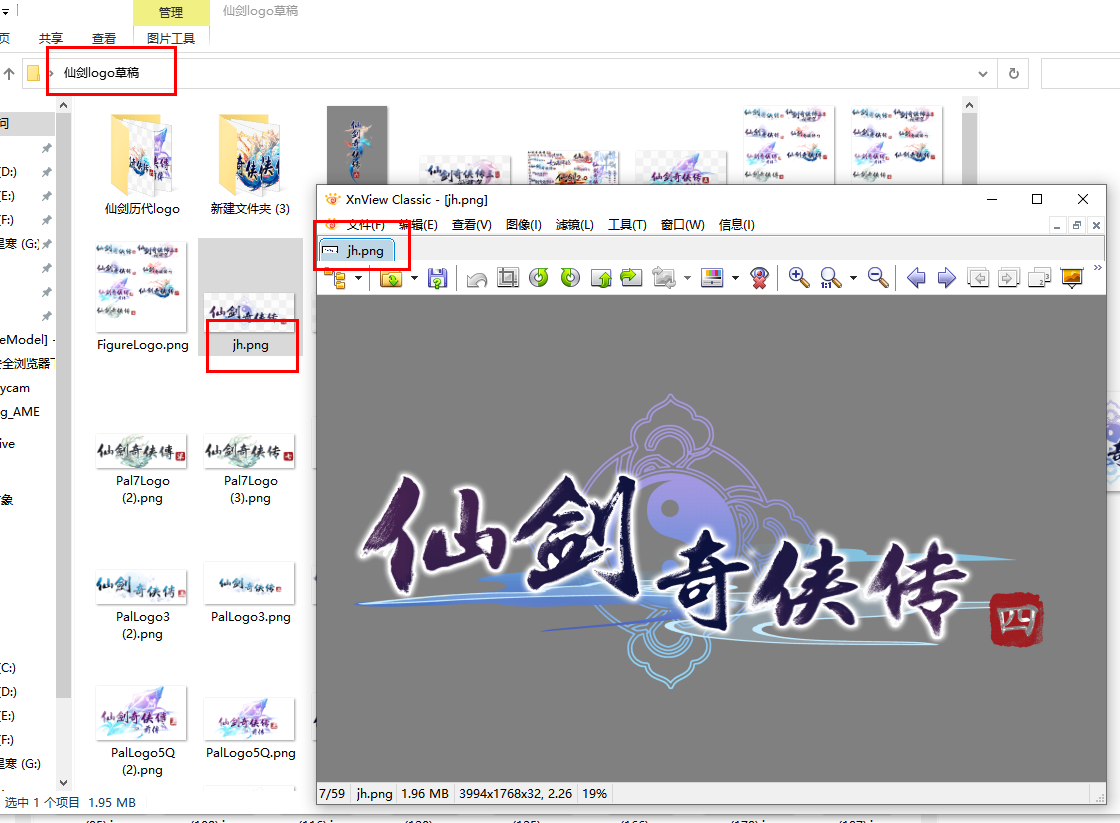
Task: Expand the zoom options dropdown arrow
Action: click(853, 278)
